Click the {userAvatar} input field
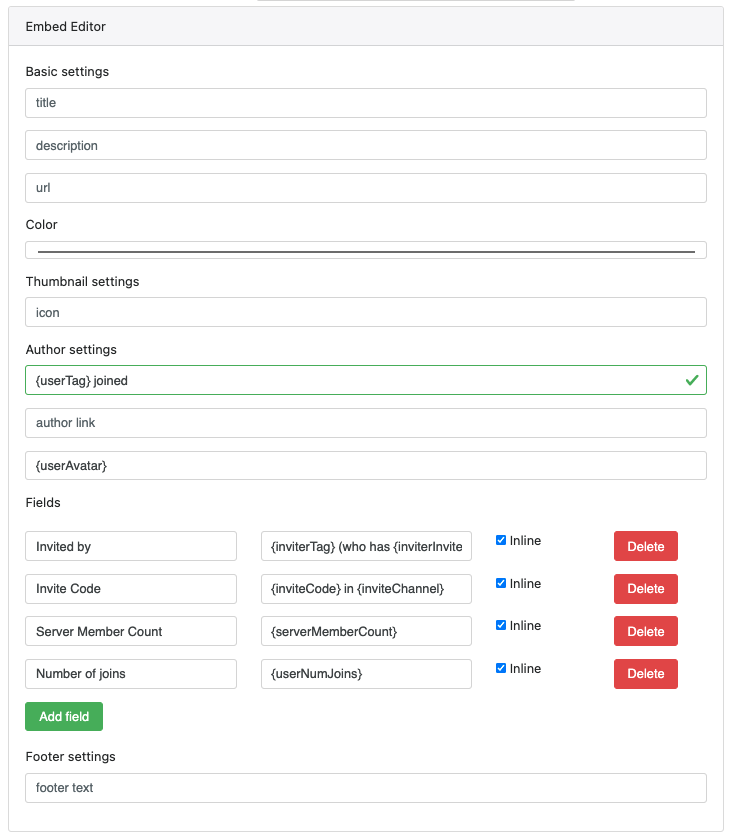 tap(366, 465)
